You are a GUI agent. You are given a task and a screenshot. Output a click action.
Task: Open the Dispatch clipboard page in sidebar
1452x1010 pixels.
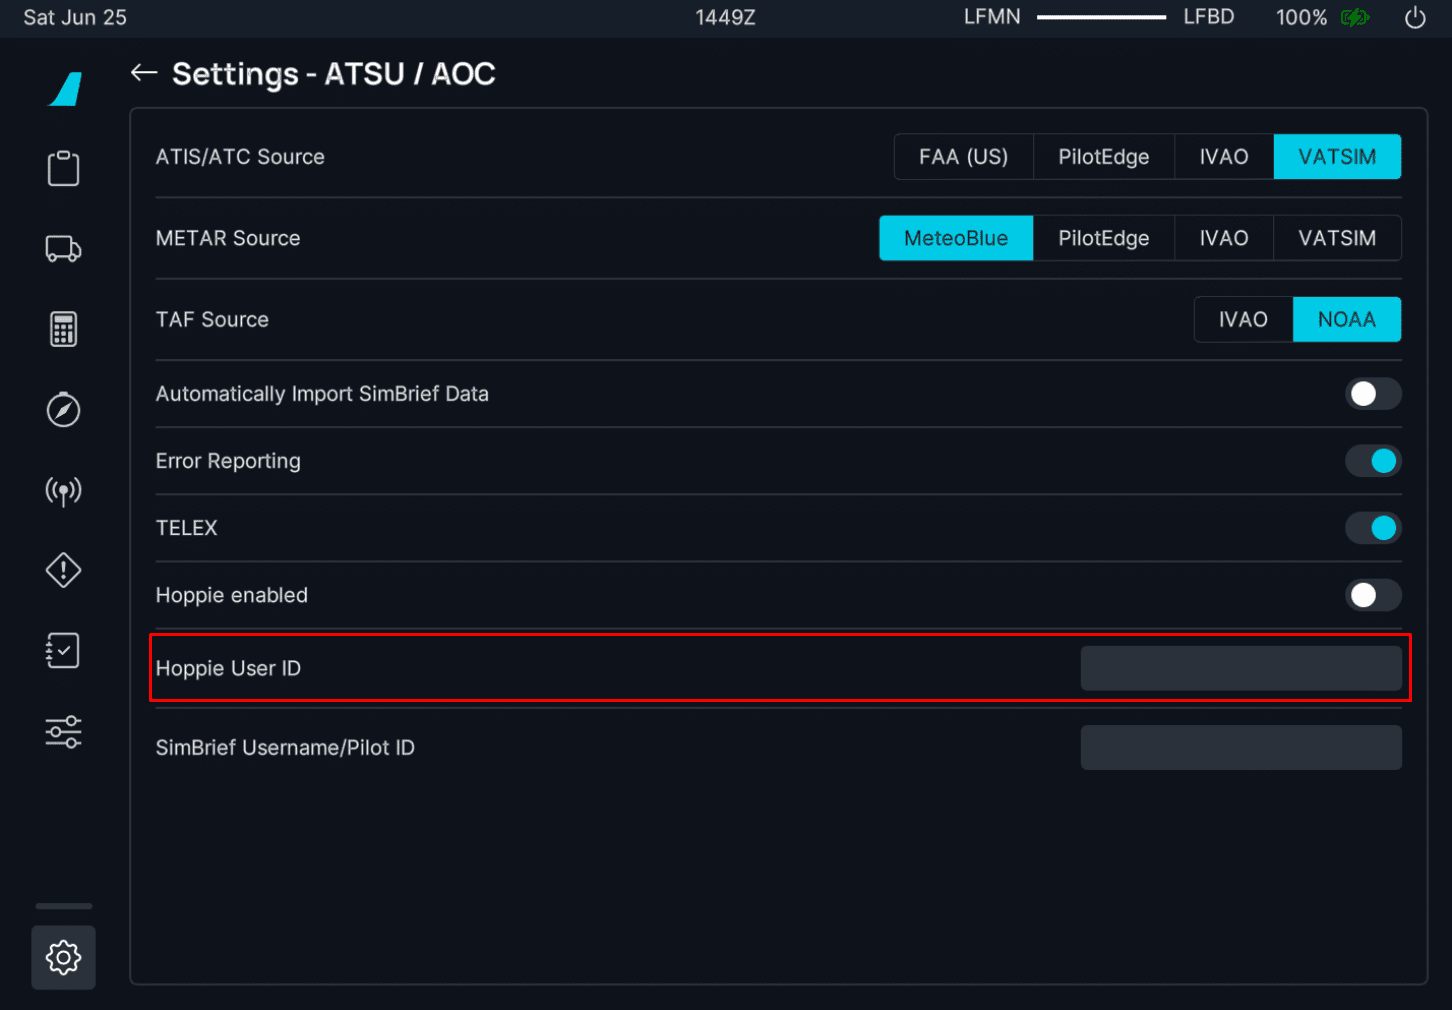pyautogui.click(x=63, y=168)
